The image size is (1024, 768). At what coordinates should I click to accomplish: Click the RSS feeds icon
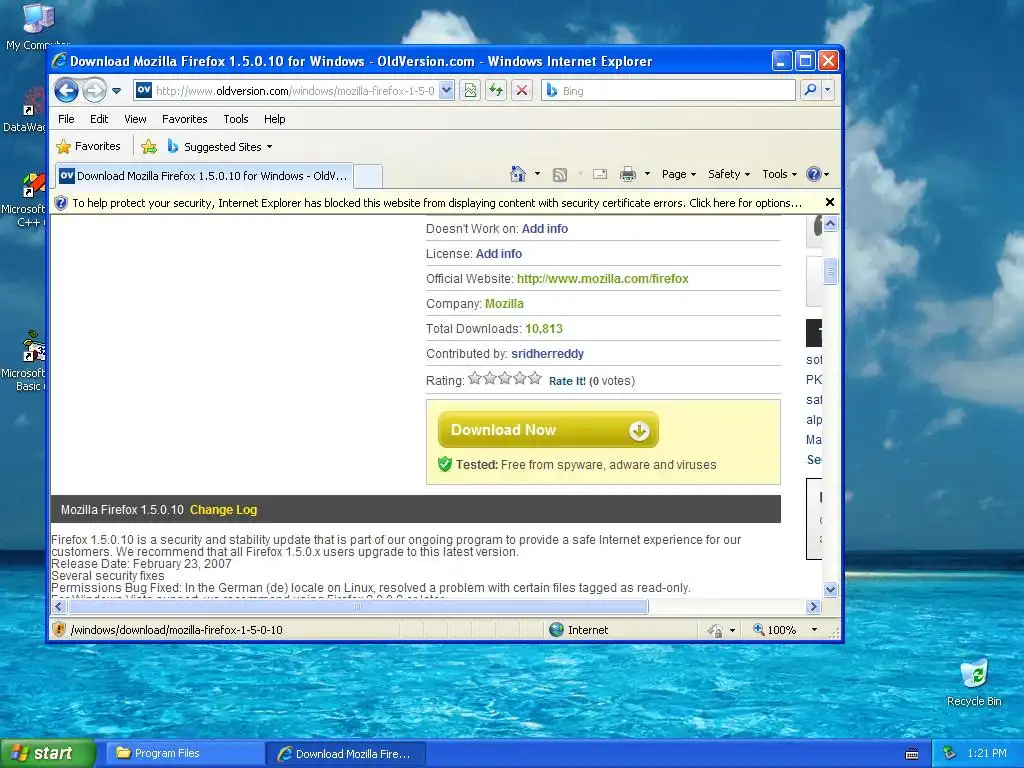[x=560, y=174]
